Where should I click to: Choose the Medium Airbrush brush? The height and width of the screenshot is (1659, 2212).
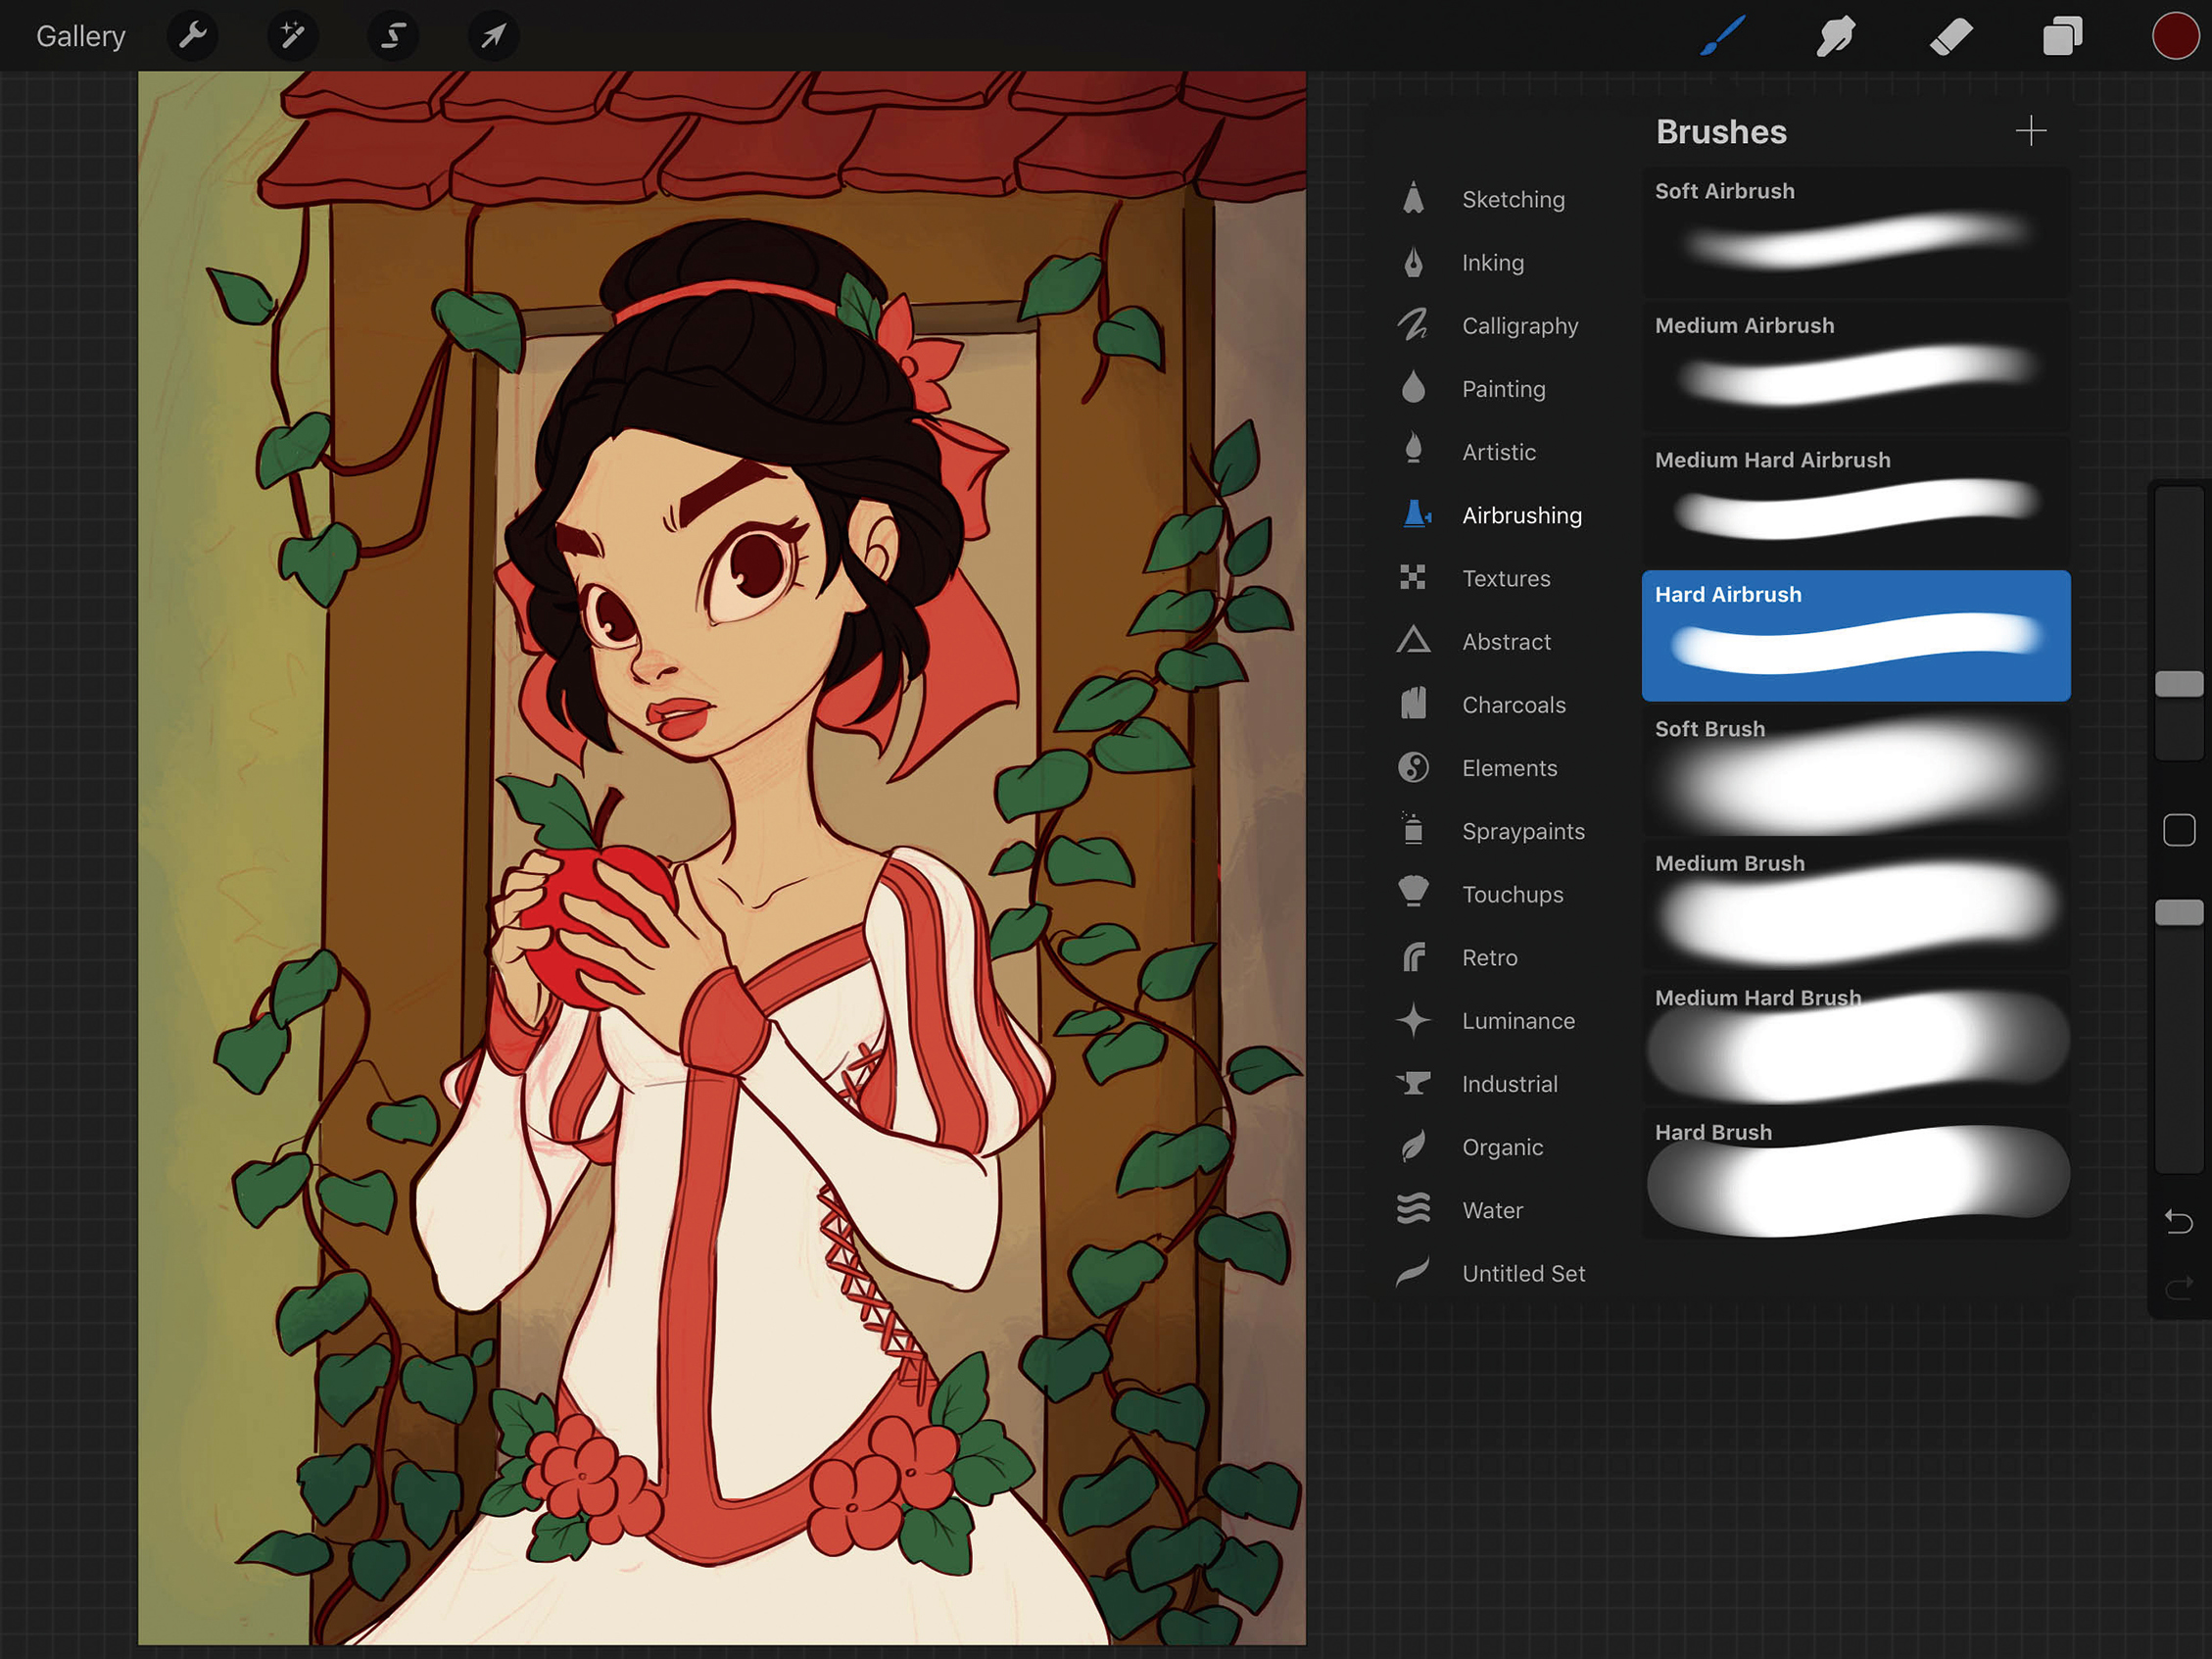pos(1856,366)
